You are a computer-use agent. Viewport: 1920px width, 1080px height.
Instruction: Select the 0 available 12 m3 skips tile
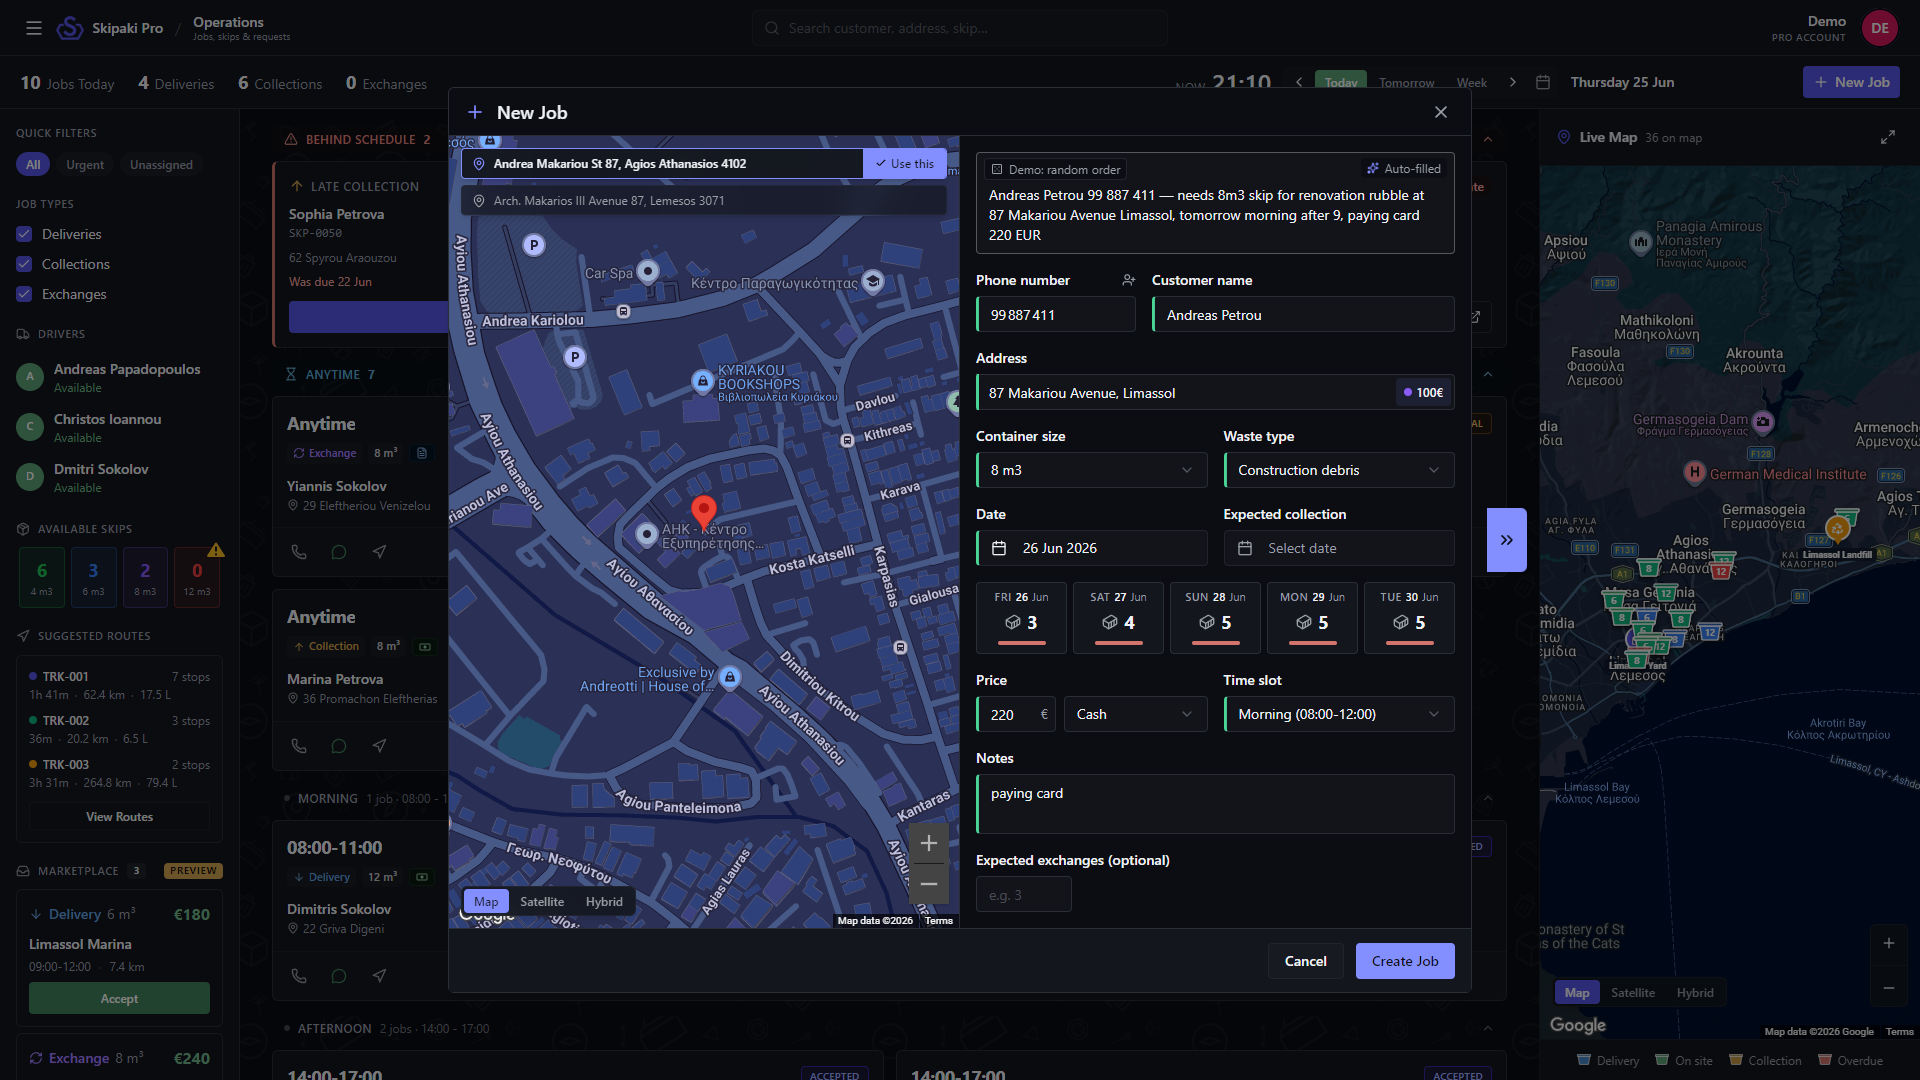(197, 578)
